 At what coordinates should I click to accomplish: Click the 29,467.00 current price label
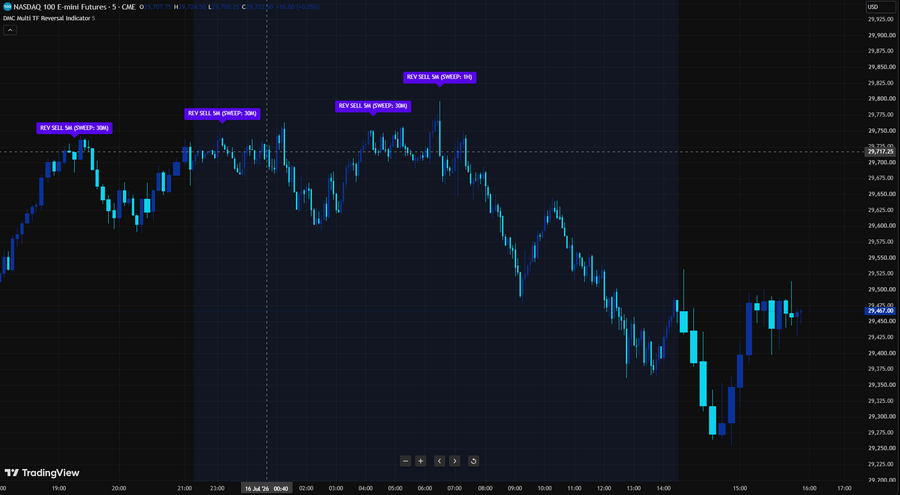coord(880,311)
